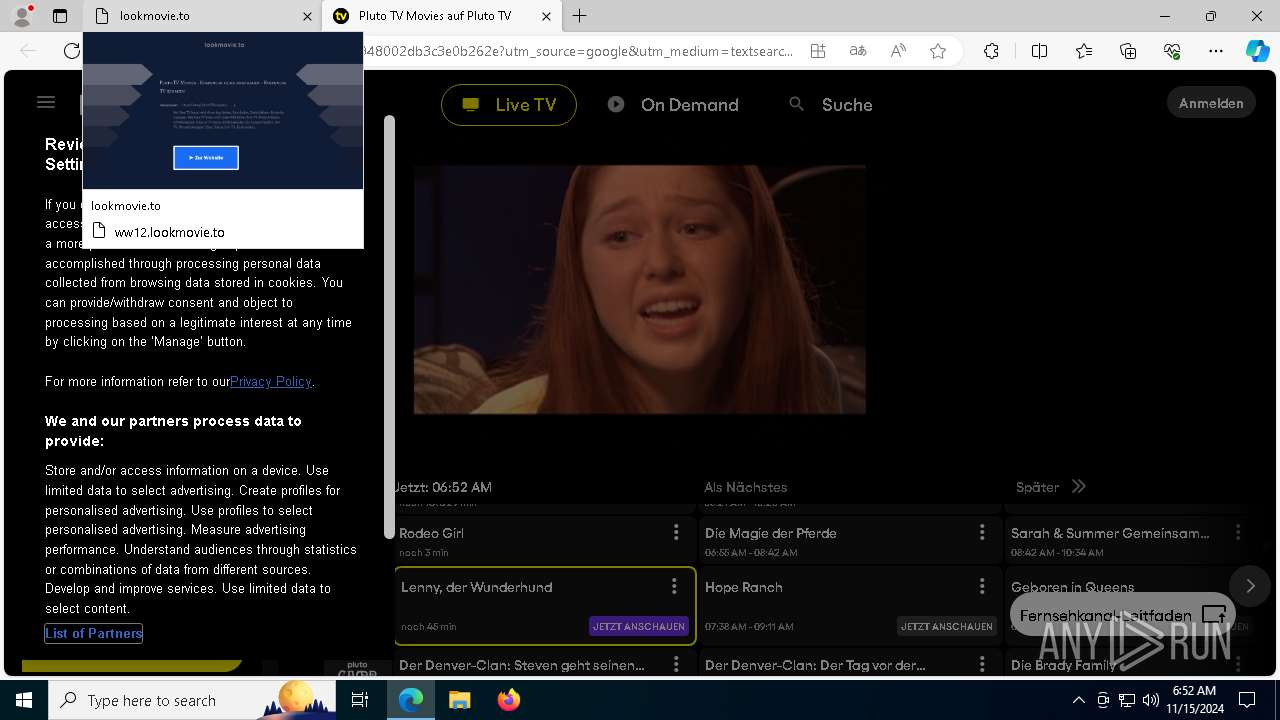Viewport: 1280px width, 720px height.
Task: Select the Rodeo Girl program entry
Action: (x=546, y=540)
